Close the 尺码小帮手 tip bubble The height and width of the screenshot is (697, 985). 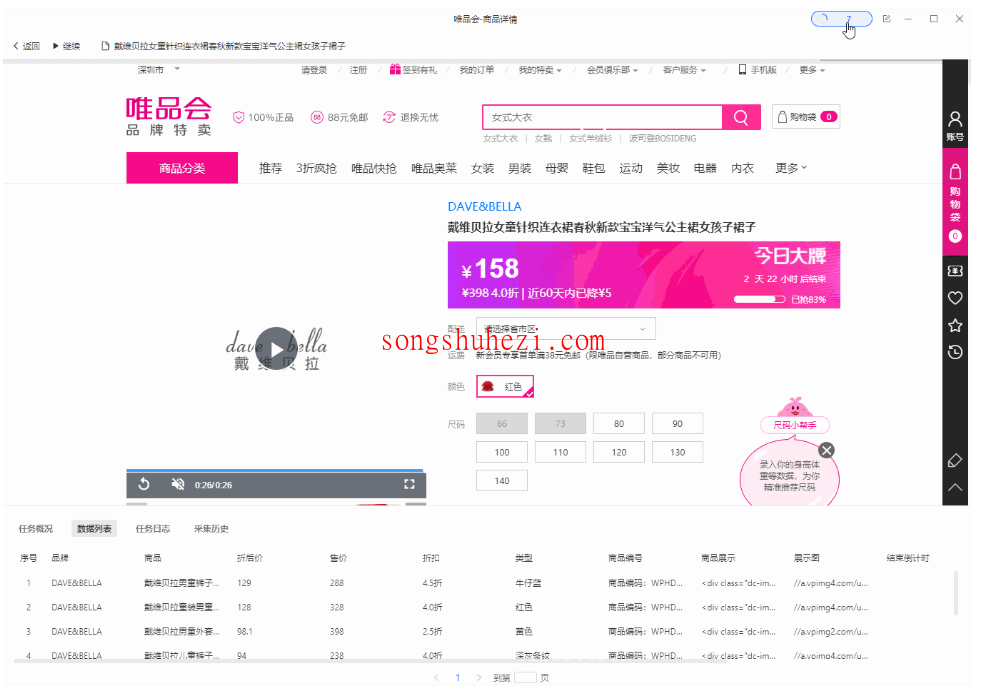[x=827, y=450]
